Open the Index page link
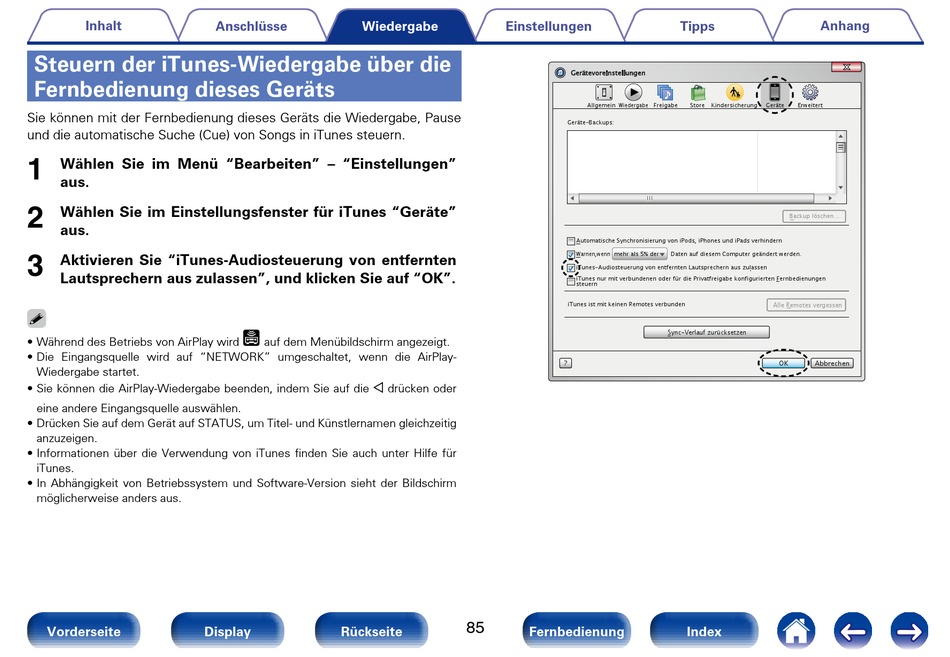This screenshot has width=950, height=657. [x=704, y=631]
